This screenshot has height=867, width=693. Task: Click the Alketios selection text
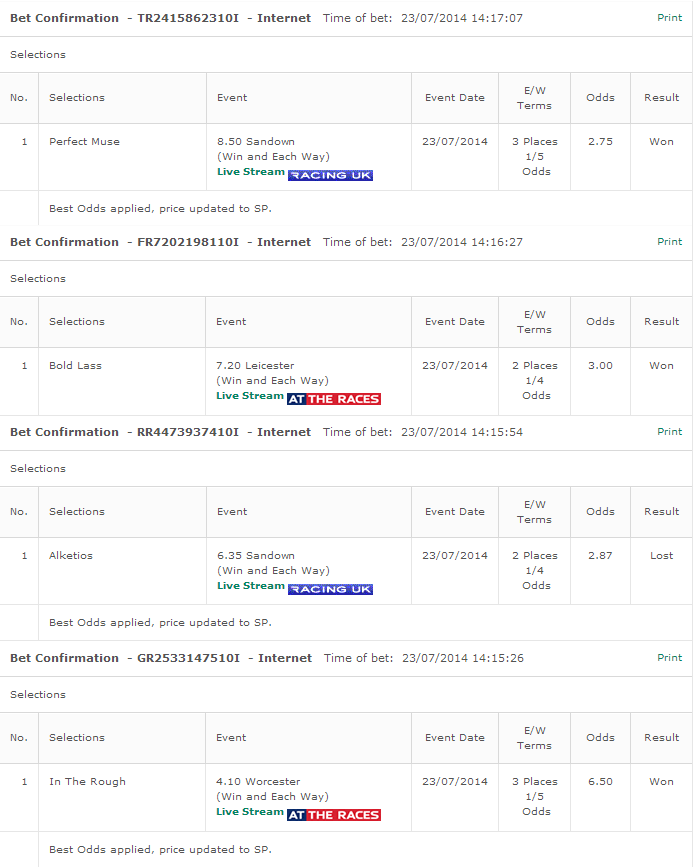(x=71, y=556)
